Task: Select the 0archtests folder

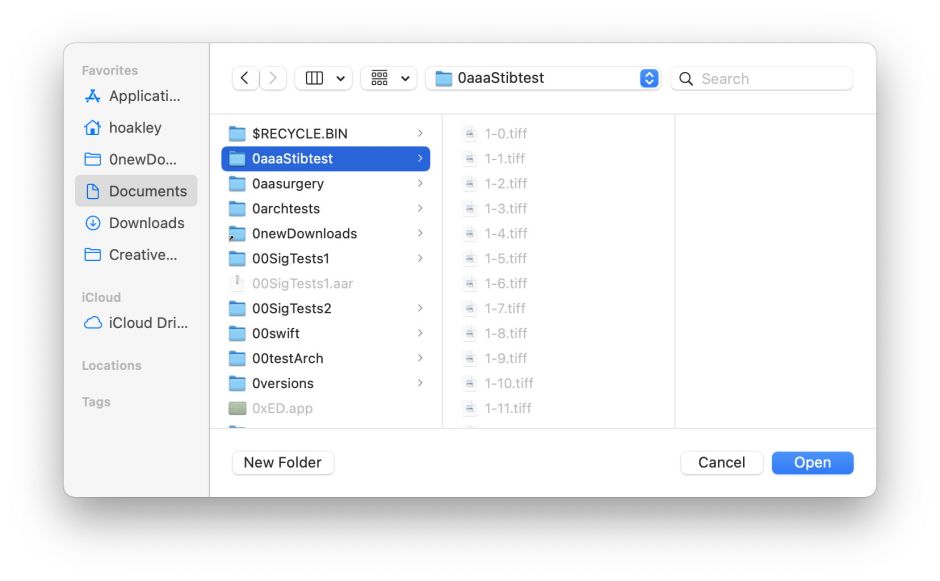Action: pos(285,208)
